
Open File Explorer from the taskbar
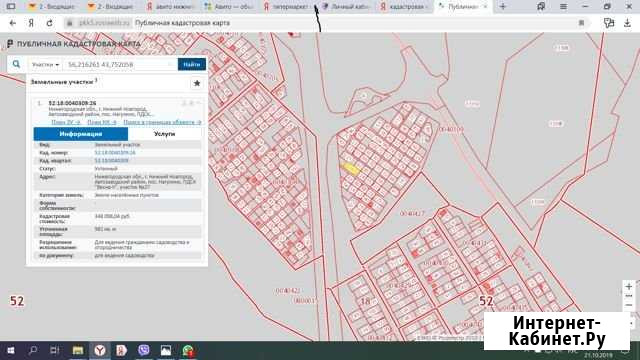(x=78, y=350)
